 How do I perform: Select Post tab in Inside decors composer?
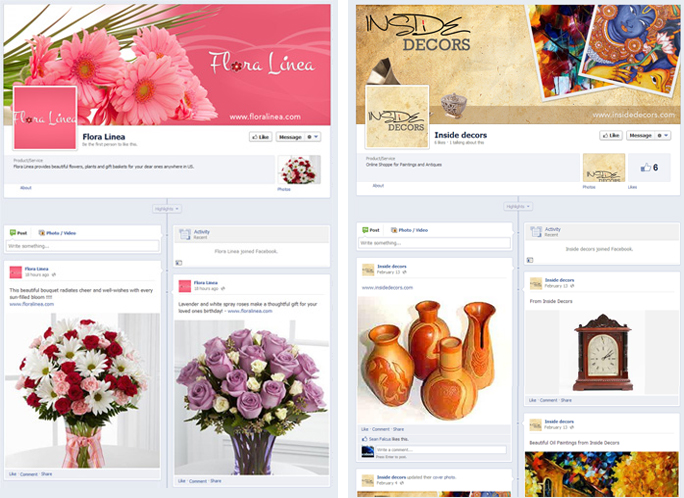point(371,230)
